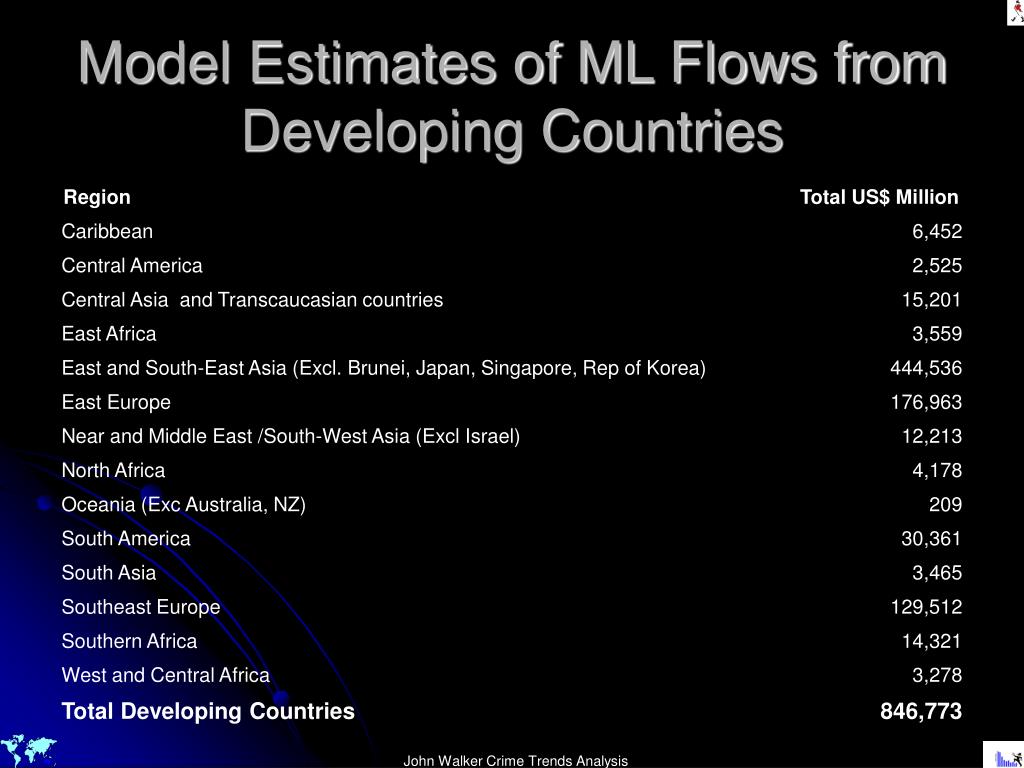Click the South America value 30,361
The image size is (1024, 768).
pyautogui.click(x=932, y=539)
